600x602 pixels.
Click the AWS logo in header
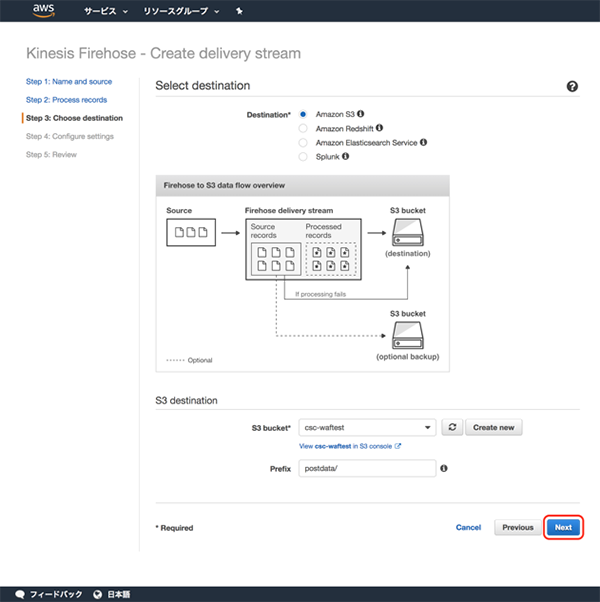point(43,11)
